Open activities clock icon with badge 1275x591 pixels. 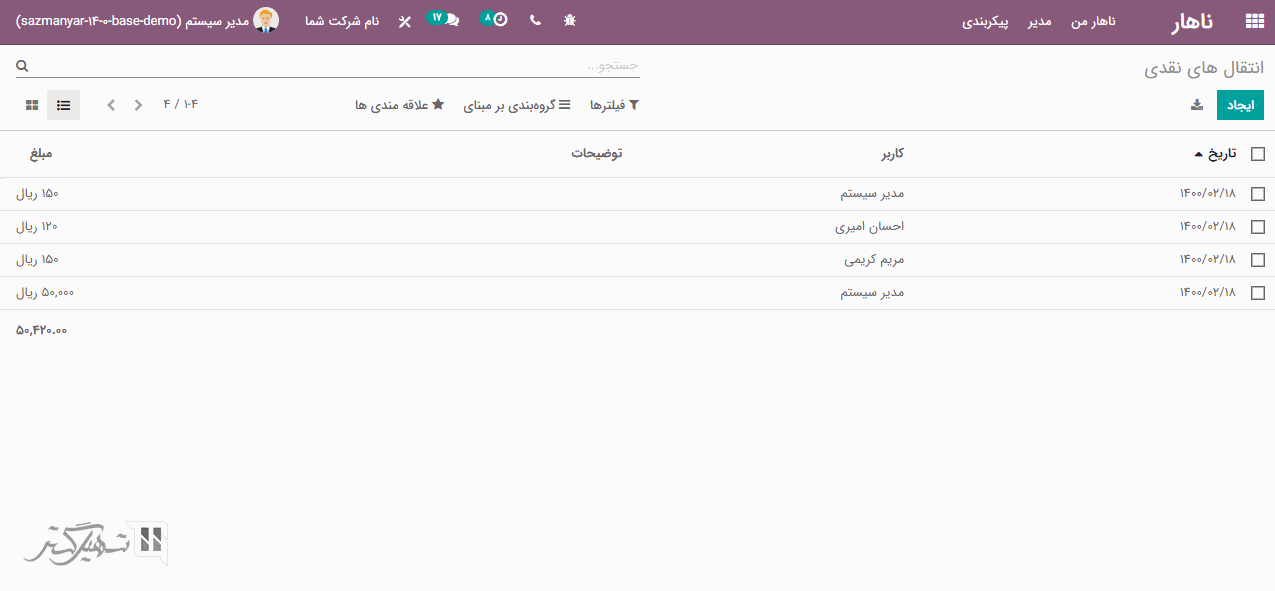[x=495, y=20]
